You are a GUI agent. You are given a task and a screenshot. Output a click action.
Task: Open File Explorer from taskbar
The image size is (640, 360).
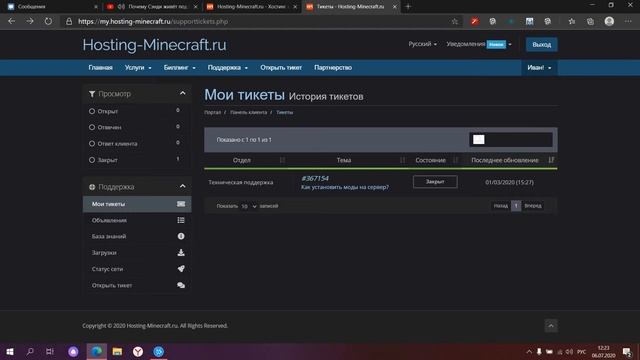point(117,351)
